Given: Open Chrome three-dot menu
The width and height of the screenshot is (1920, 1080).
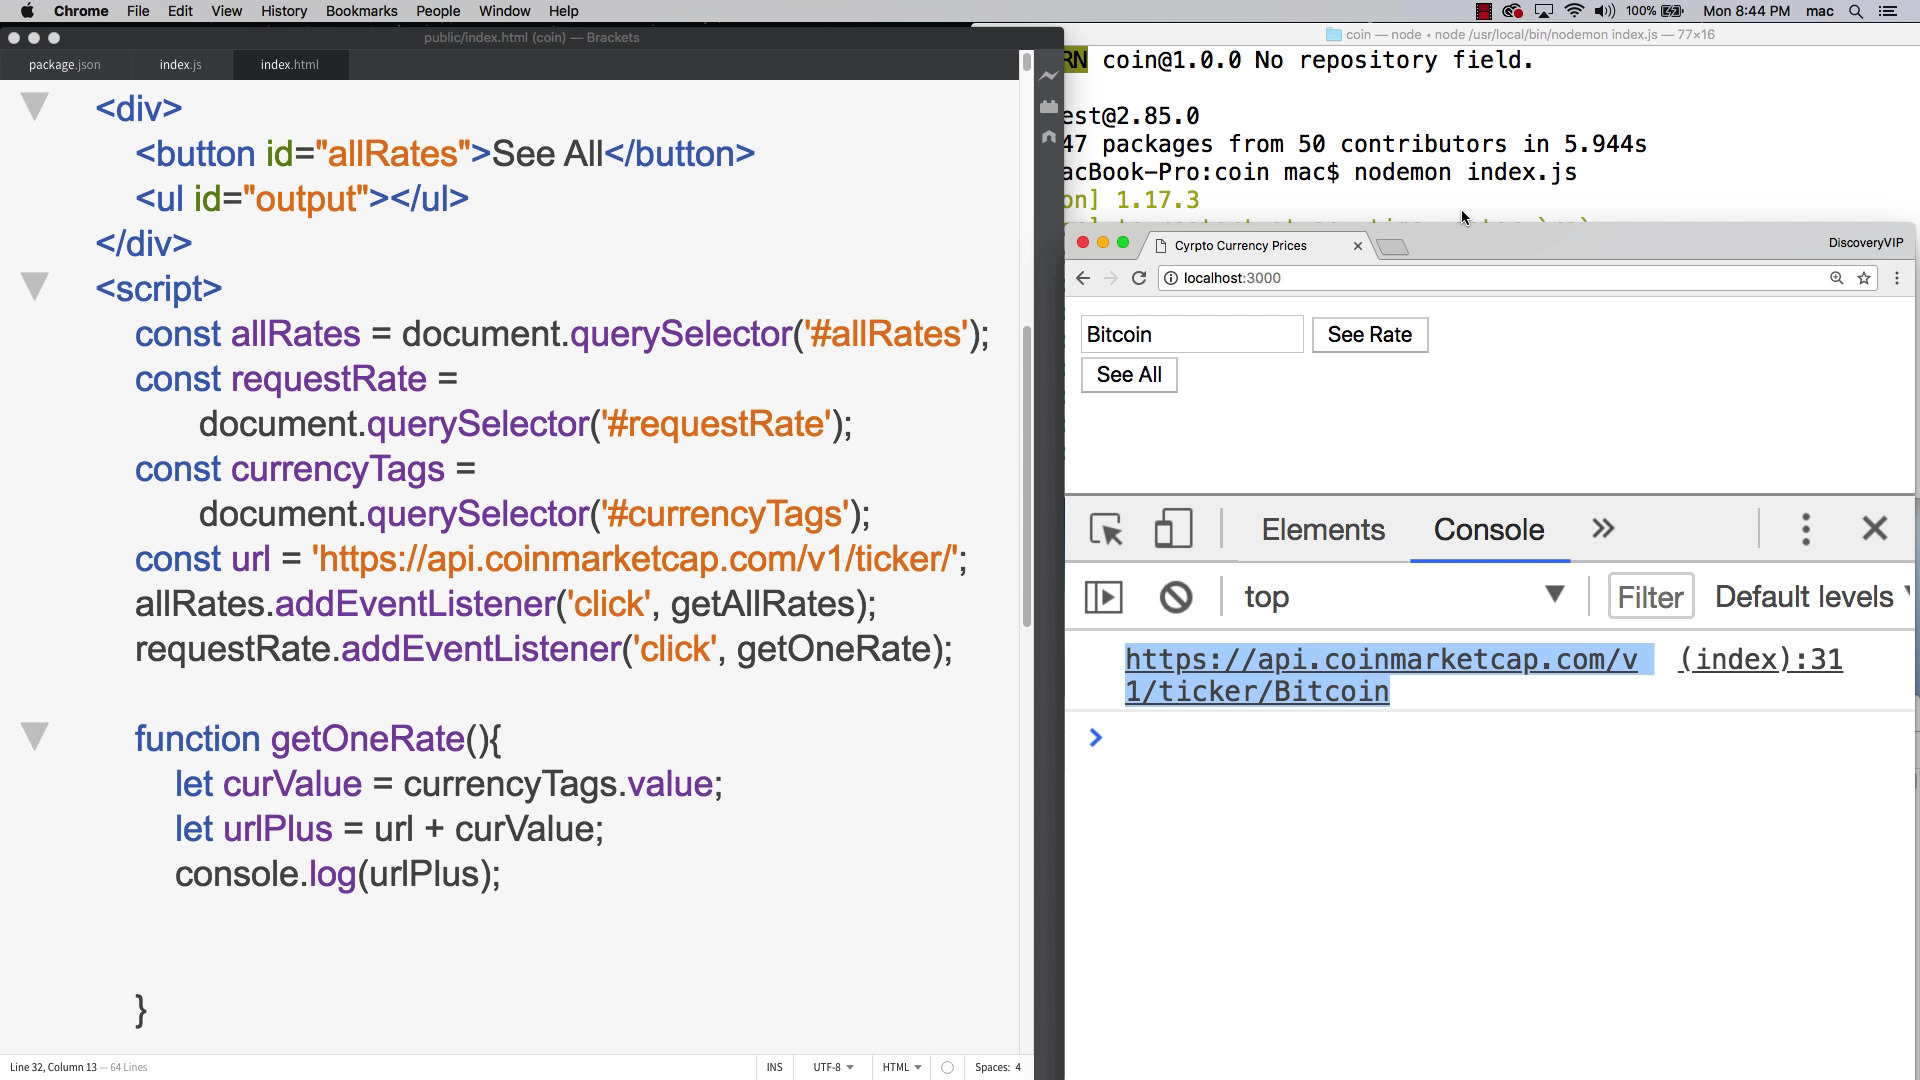Looking at the screenshot, I should point(1897,278).
